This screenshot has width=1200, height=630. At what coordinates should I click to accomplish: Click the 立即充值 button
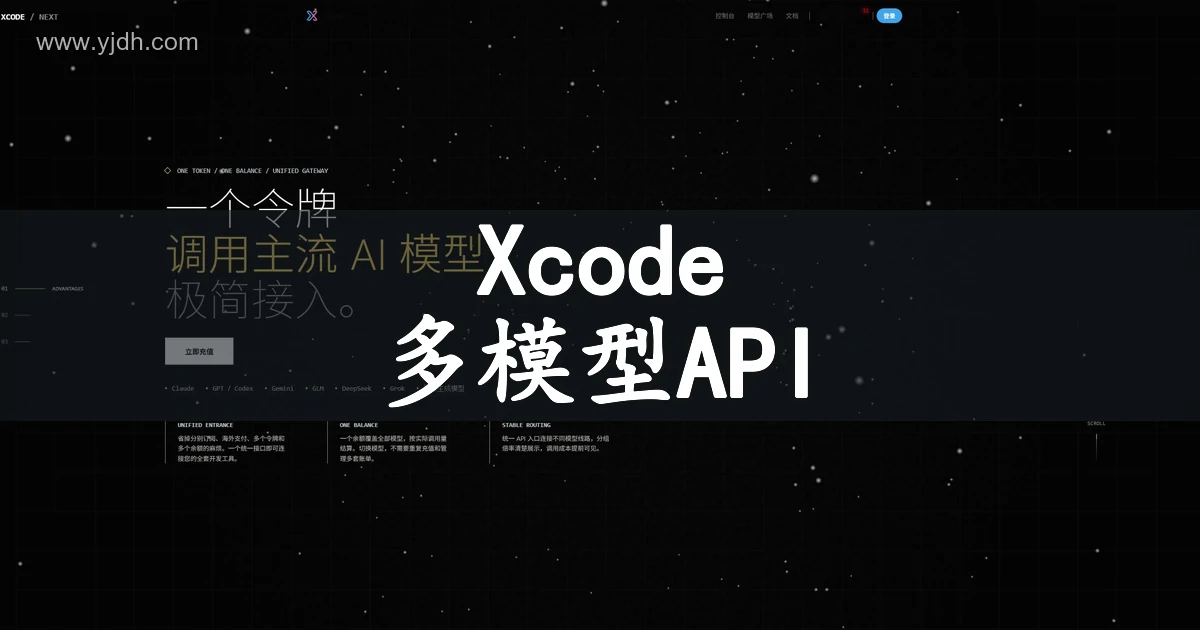pyautogui.click(x=199, y=351)
